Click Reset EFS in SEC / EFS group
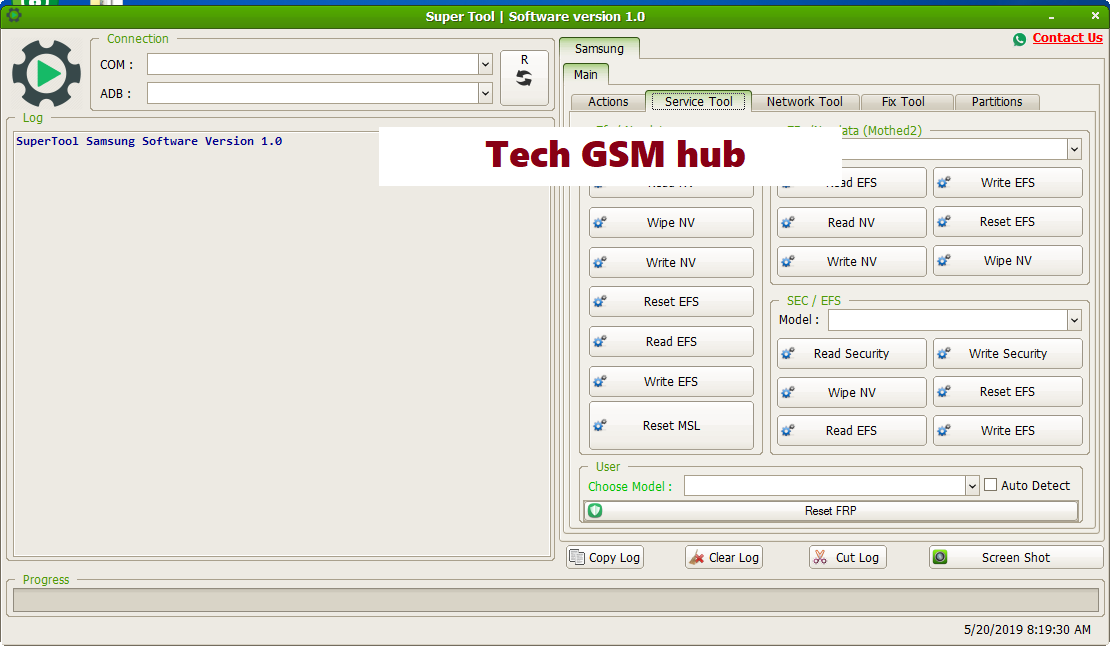Viewport: 1110px width, 646px height. pyautogui.click(x=1007, y=391)
